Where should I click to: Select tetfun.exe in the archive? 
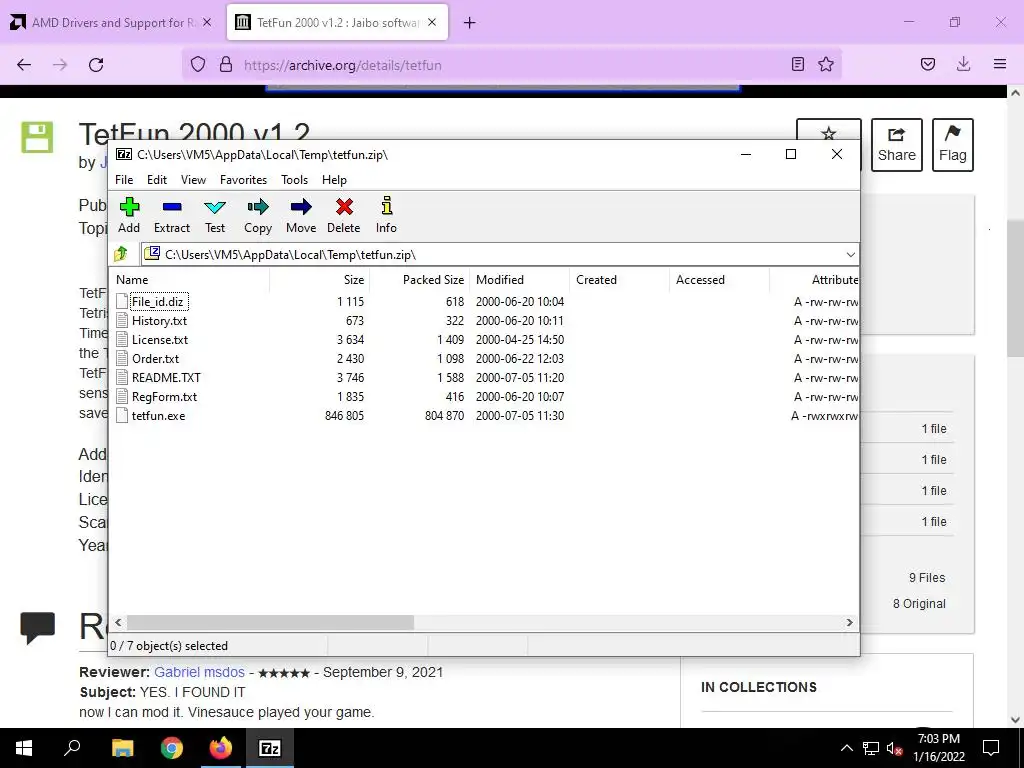[x=159, y=415]
